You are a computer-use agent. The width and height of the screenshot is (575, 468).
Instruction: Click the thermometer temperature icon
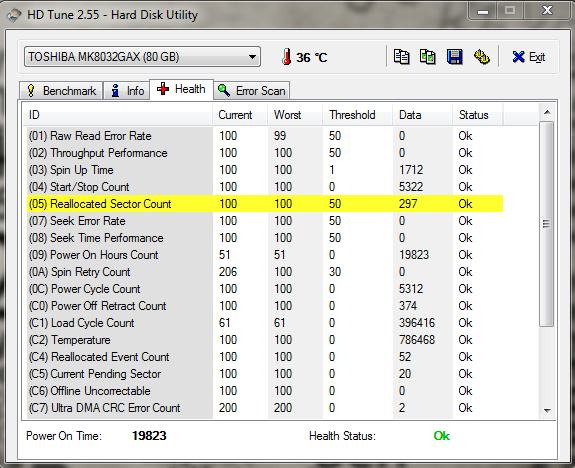(x=286, y=56)
